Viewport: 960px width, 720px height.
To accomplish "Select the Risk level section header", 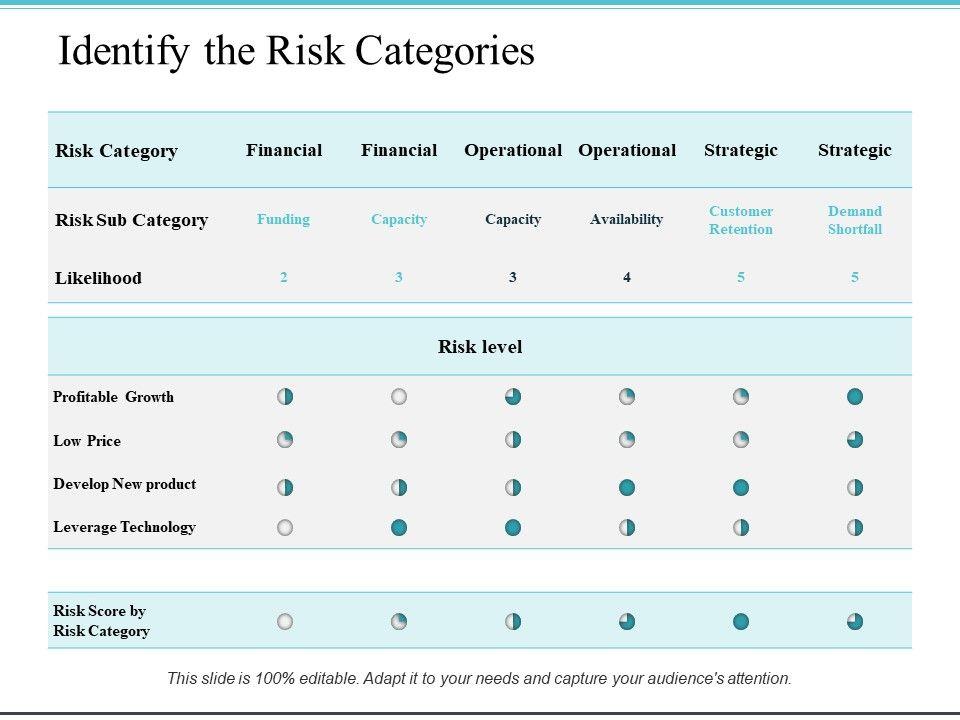I will click(480, 347).
